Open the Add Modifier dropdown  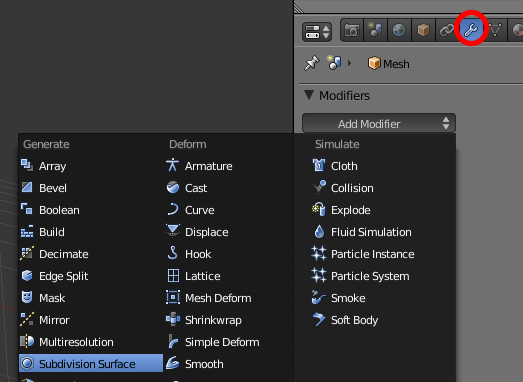[379, 124]
